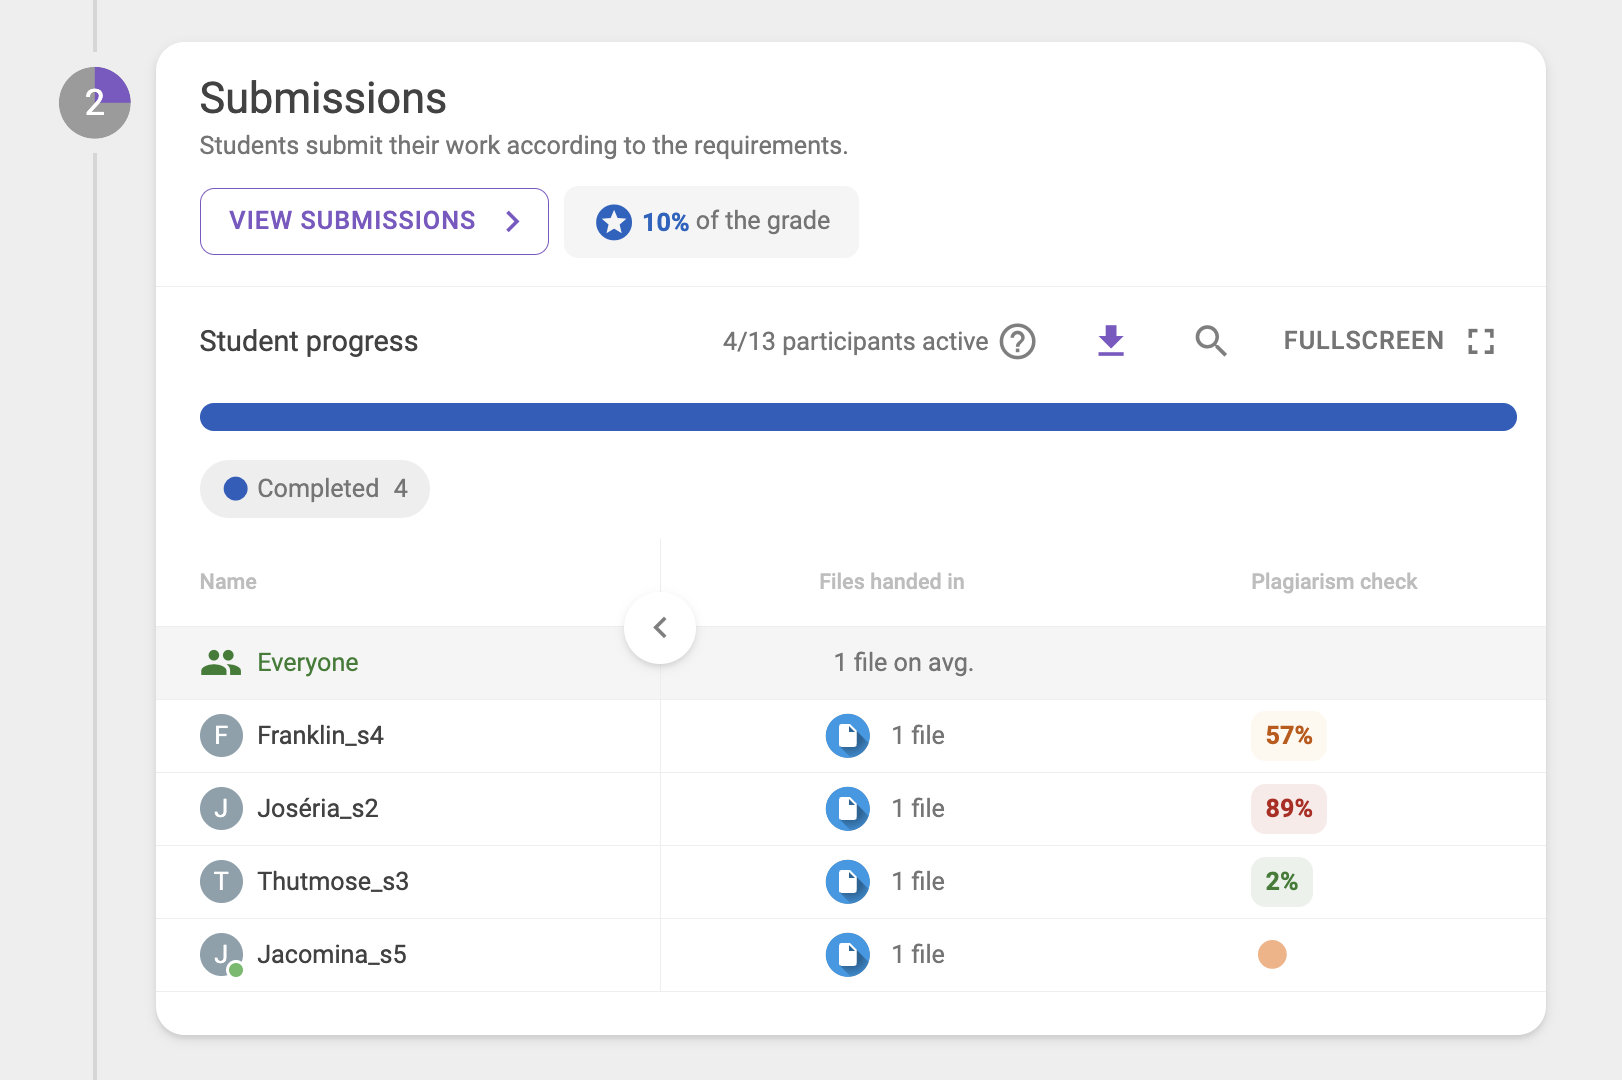Open Thutmose_s3 student row

(851, 882)
